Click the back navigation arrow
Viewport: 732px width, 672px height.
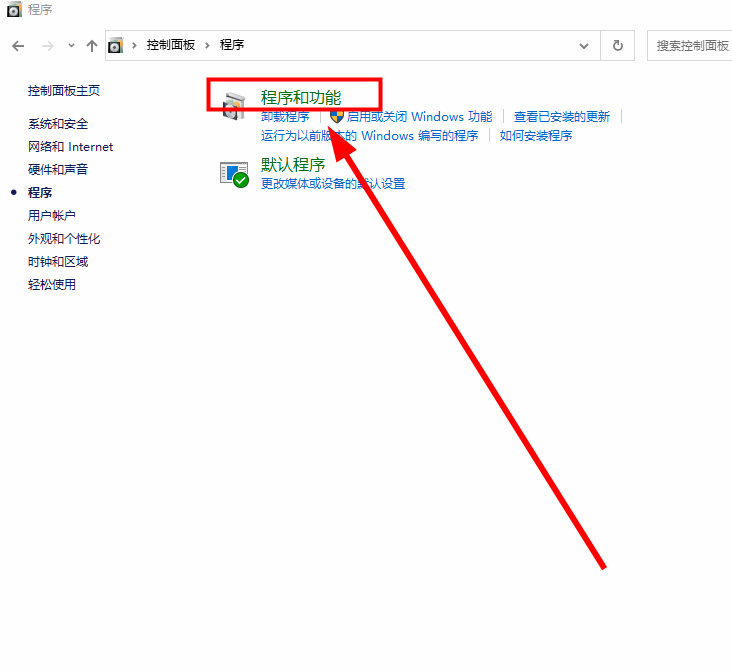tap(18, 46)
